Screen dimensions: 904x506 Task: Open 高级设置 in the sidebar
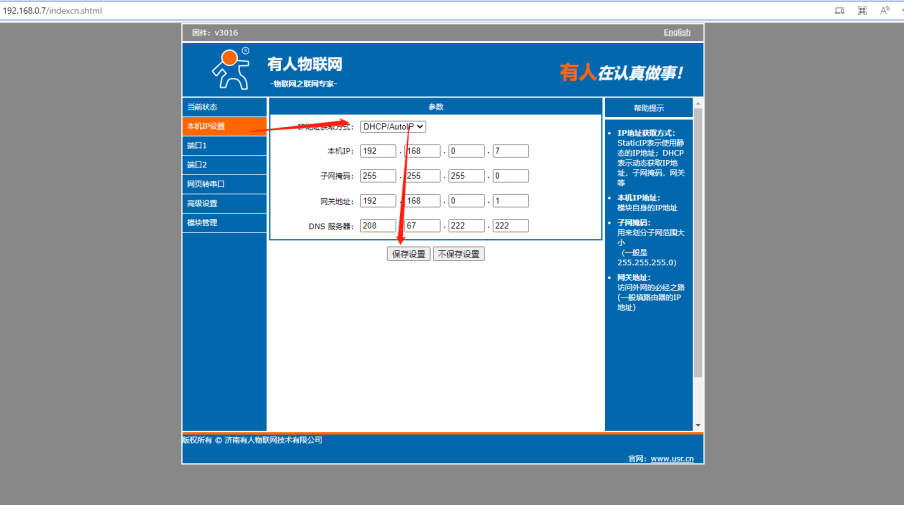(x=224, y=203)
